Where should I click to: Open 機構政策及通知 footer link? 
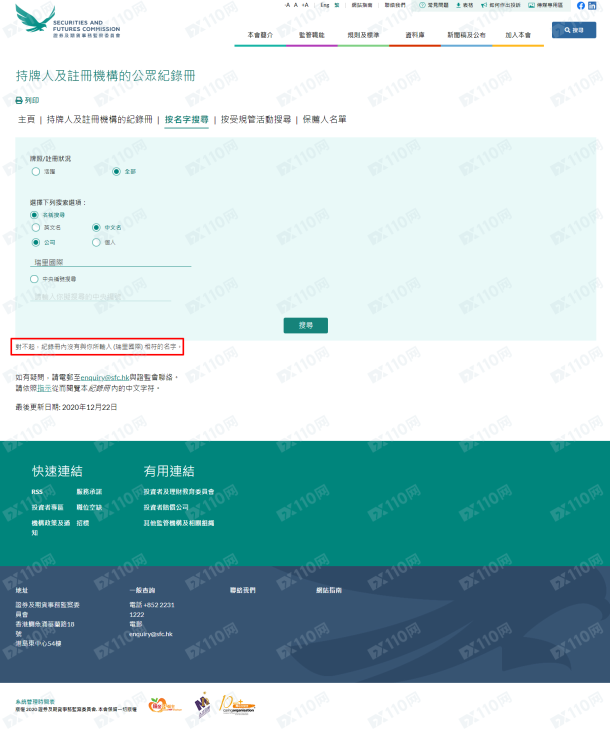[50, 528]
